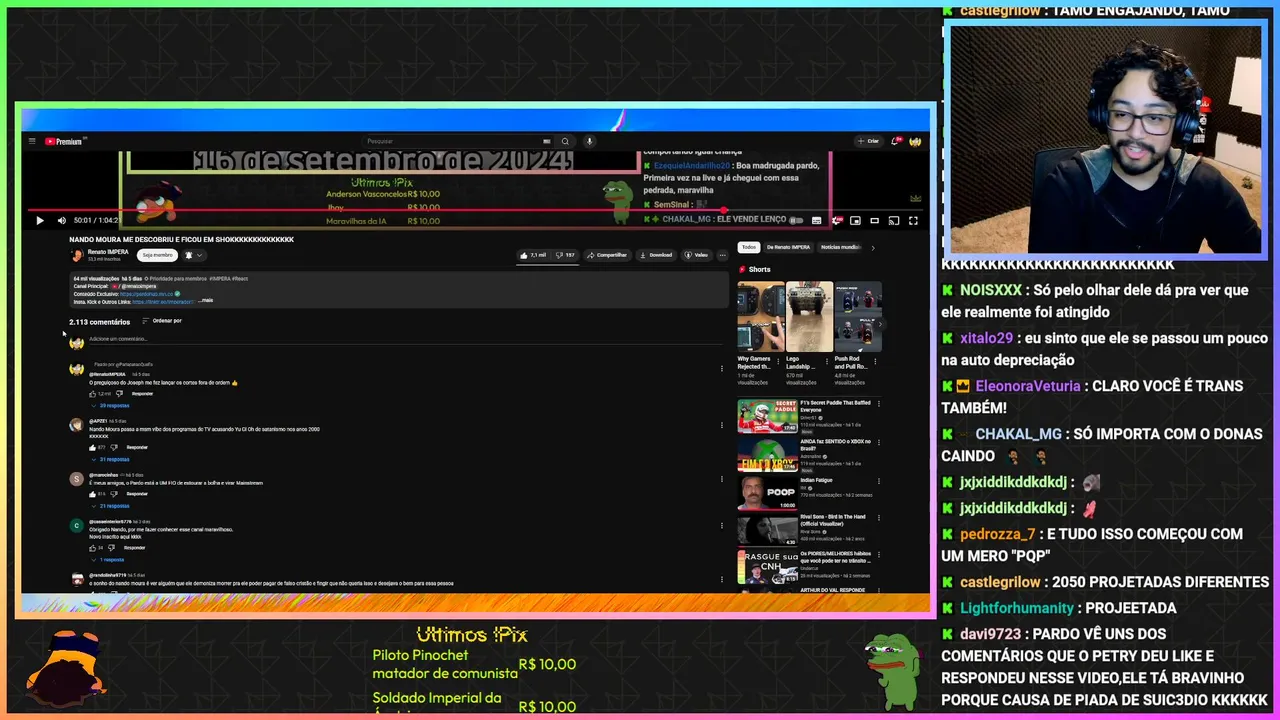
Task: Mute the video with the speaker icon
Action: [x=61, y=220]
